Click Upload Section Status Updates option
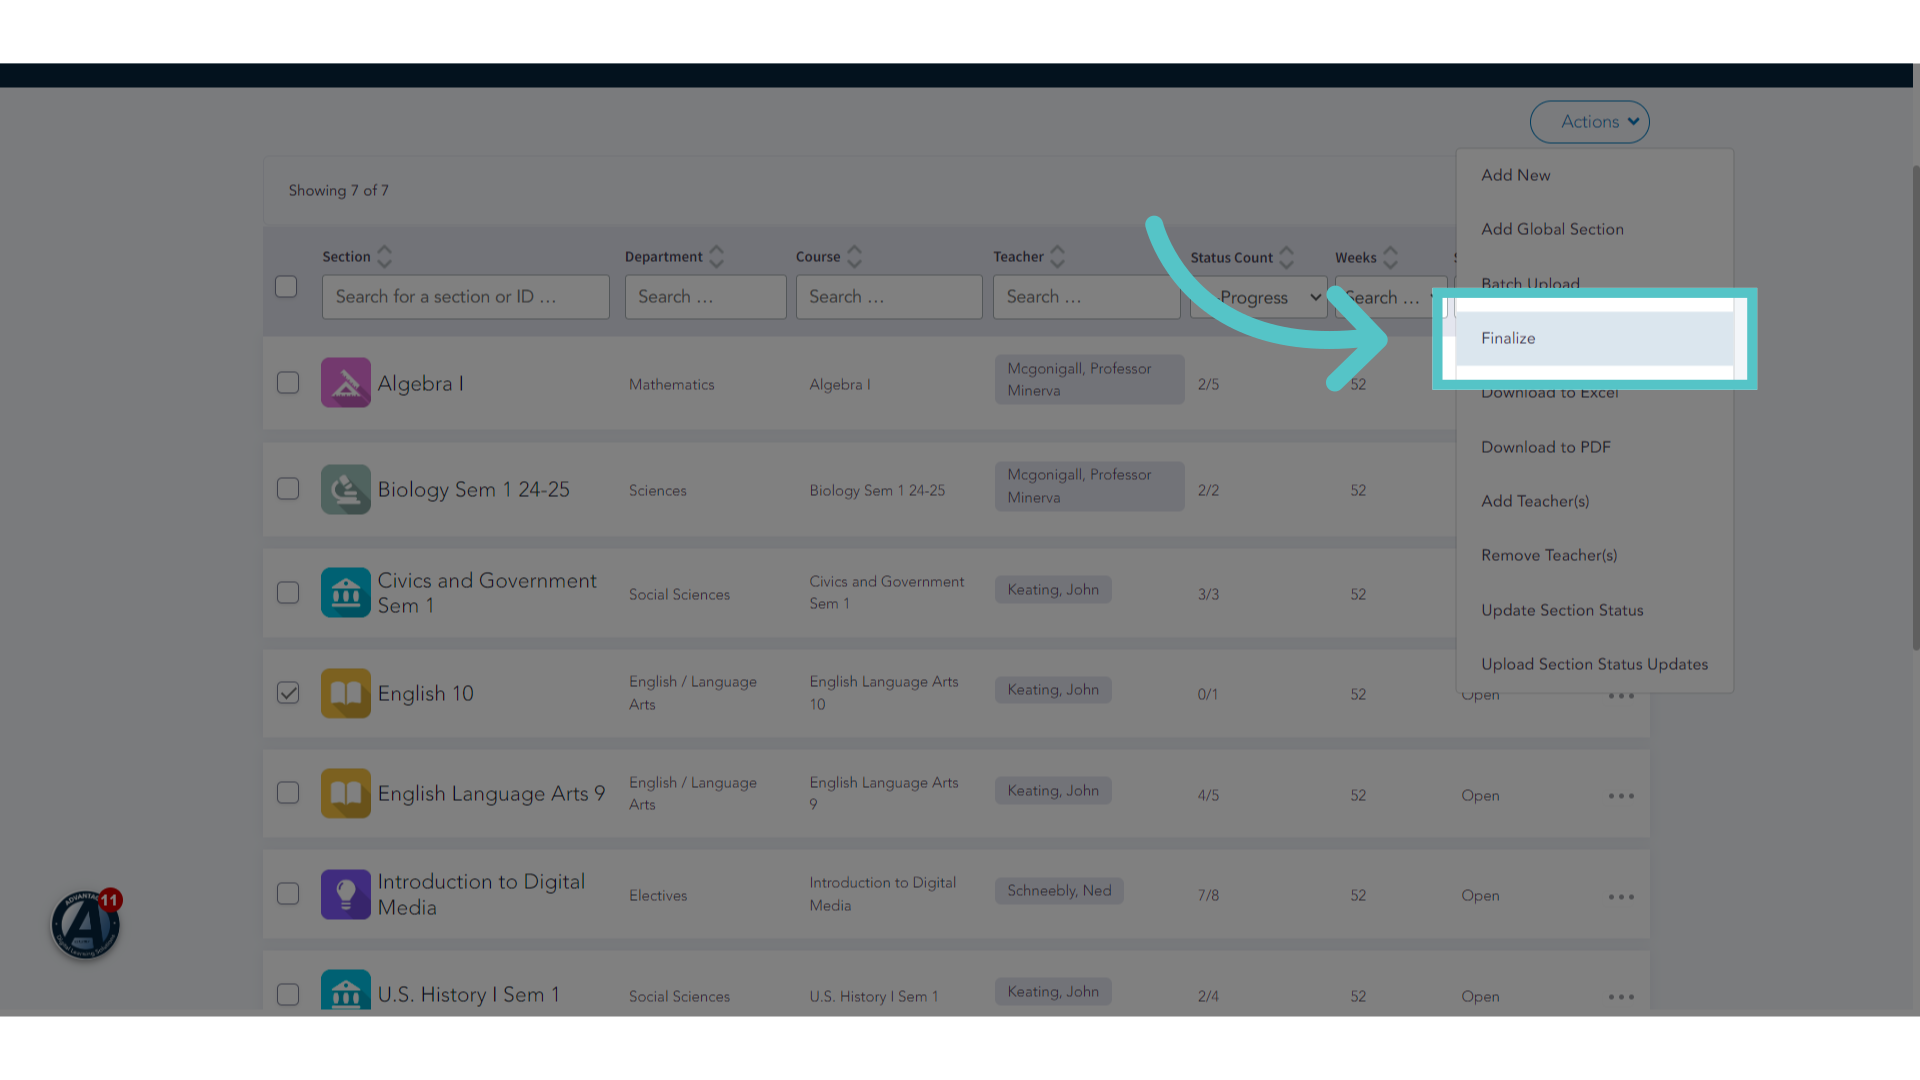Viewport: 1920px width, 1080px height. pyautogui.click(x=1594, y=664)
